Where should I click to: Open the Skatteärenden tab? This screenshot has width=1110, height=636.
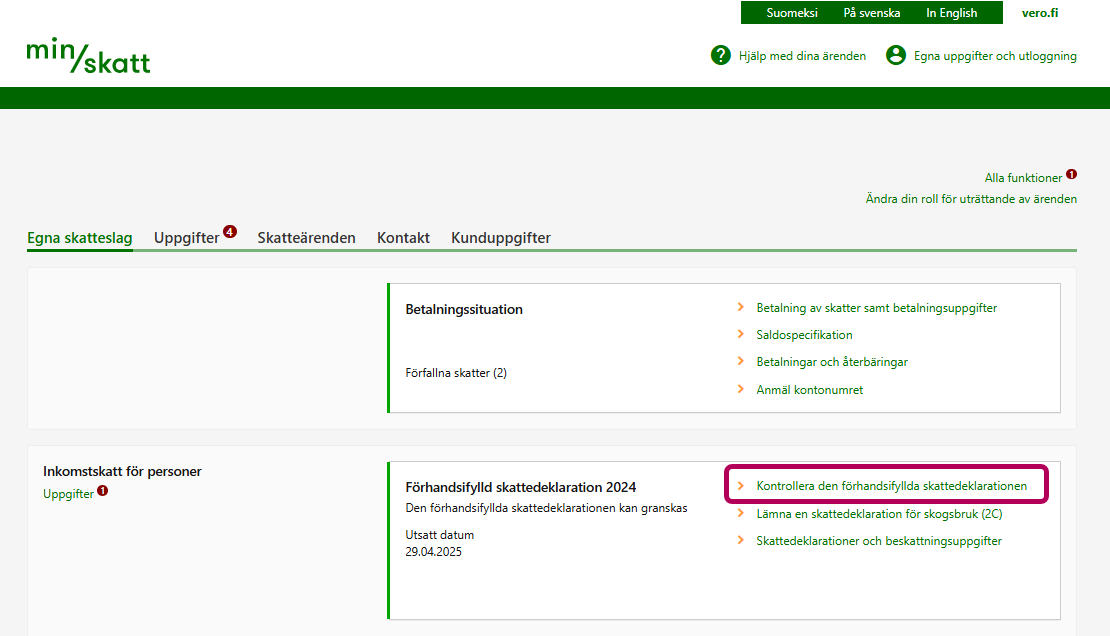coord(306,238)
